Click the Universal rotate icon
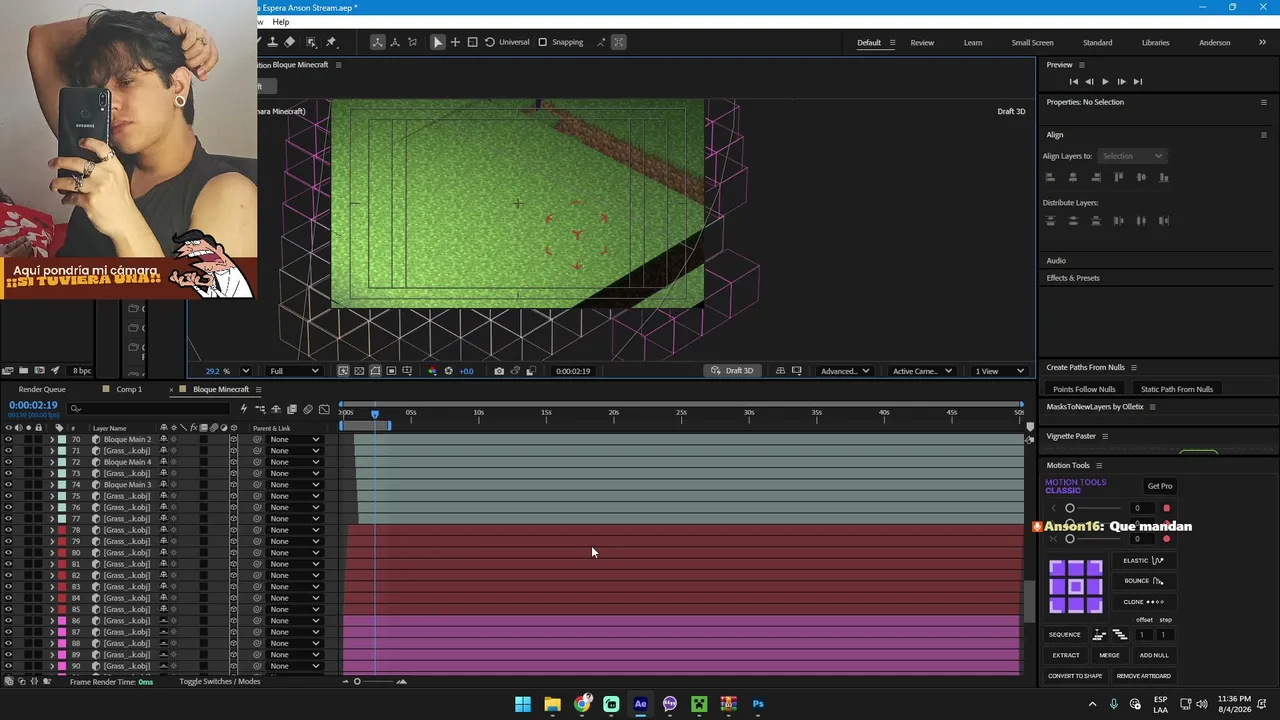1280x720 pixels. pos(490,42)
